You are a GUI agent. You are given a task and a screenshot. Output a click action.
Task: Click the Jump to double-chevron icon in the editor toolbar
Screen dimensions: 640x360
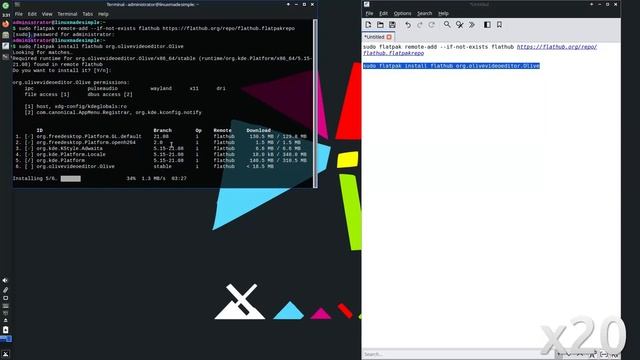click(x=471, y=25)
